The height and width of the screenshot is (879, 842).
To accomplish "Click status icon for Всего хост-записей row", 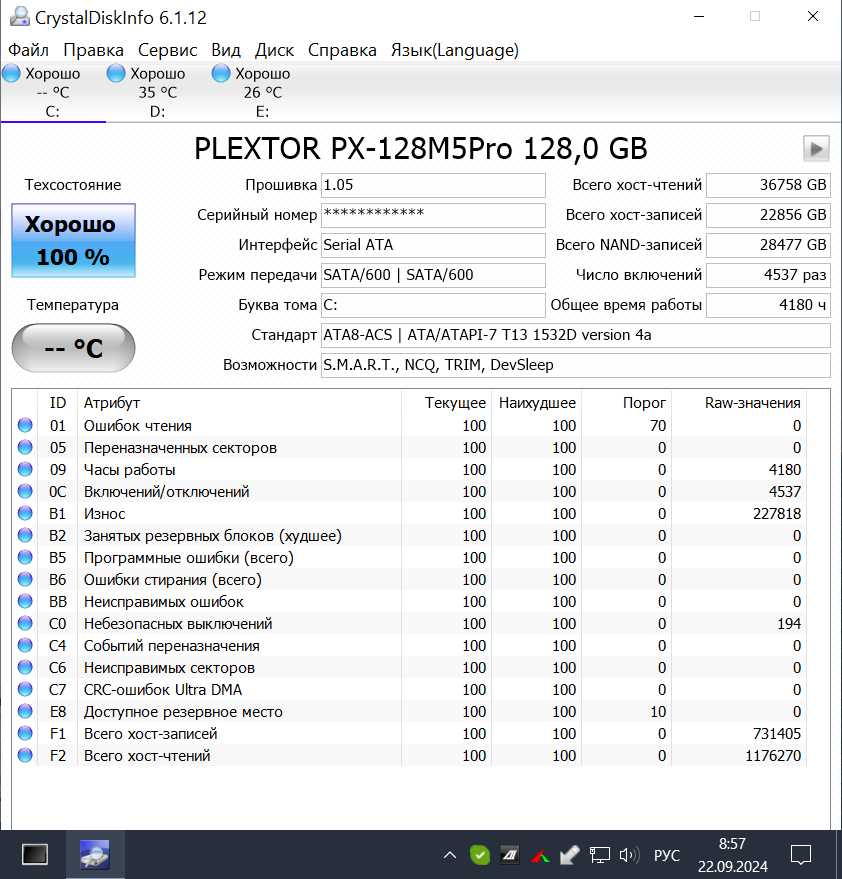I will 25,733.
